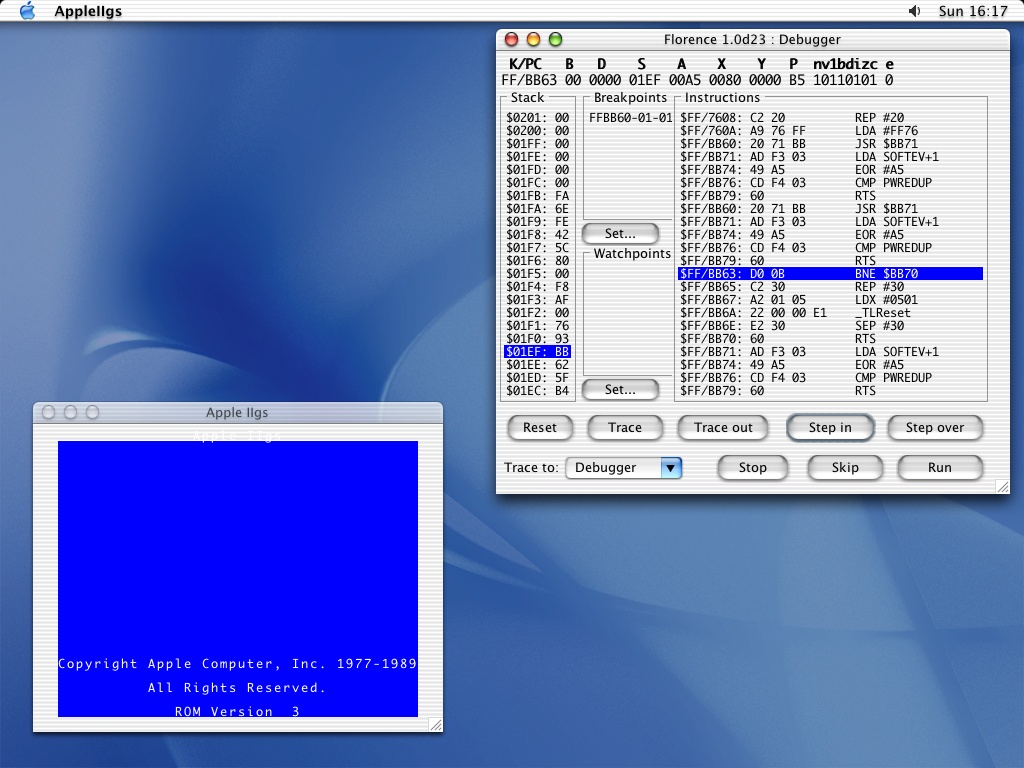This screenshot has width=1024, height=768.
Task: Click the Apple IIgs window resize handle
Action: click(x=436, y=725)
